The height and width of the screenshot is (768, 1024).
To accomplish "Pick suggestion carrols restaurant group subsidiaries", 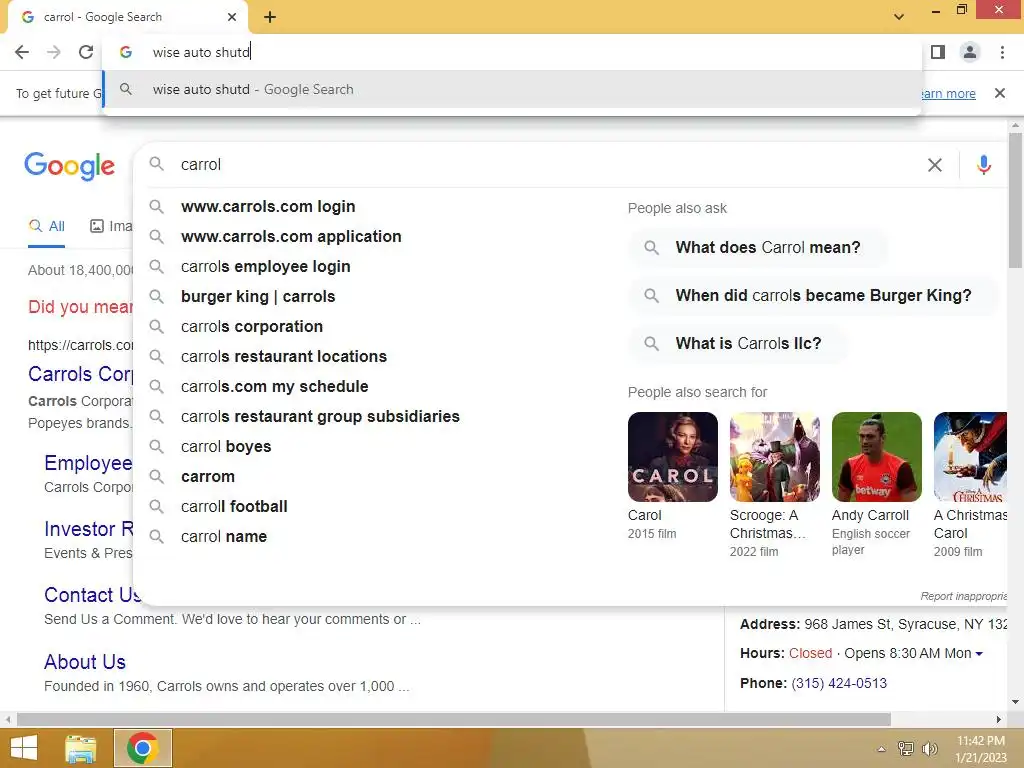I will (x=320, y=417).
